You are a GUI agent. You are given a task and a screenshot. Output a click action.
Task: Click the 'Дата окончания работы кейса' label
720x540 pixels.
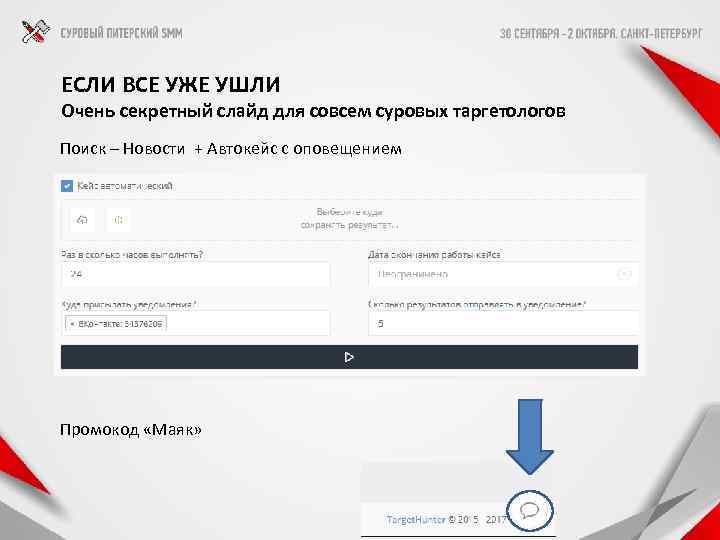pos(434,254)
